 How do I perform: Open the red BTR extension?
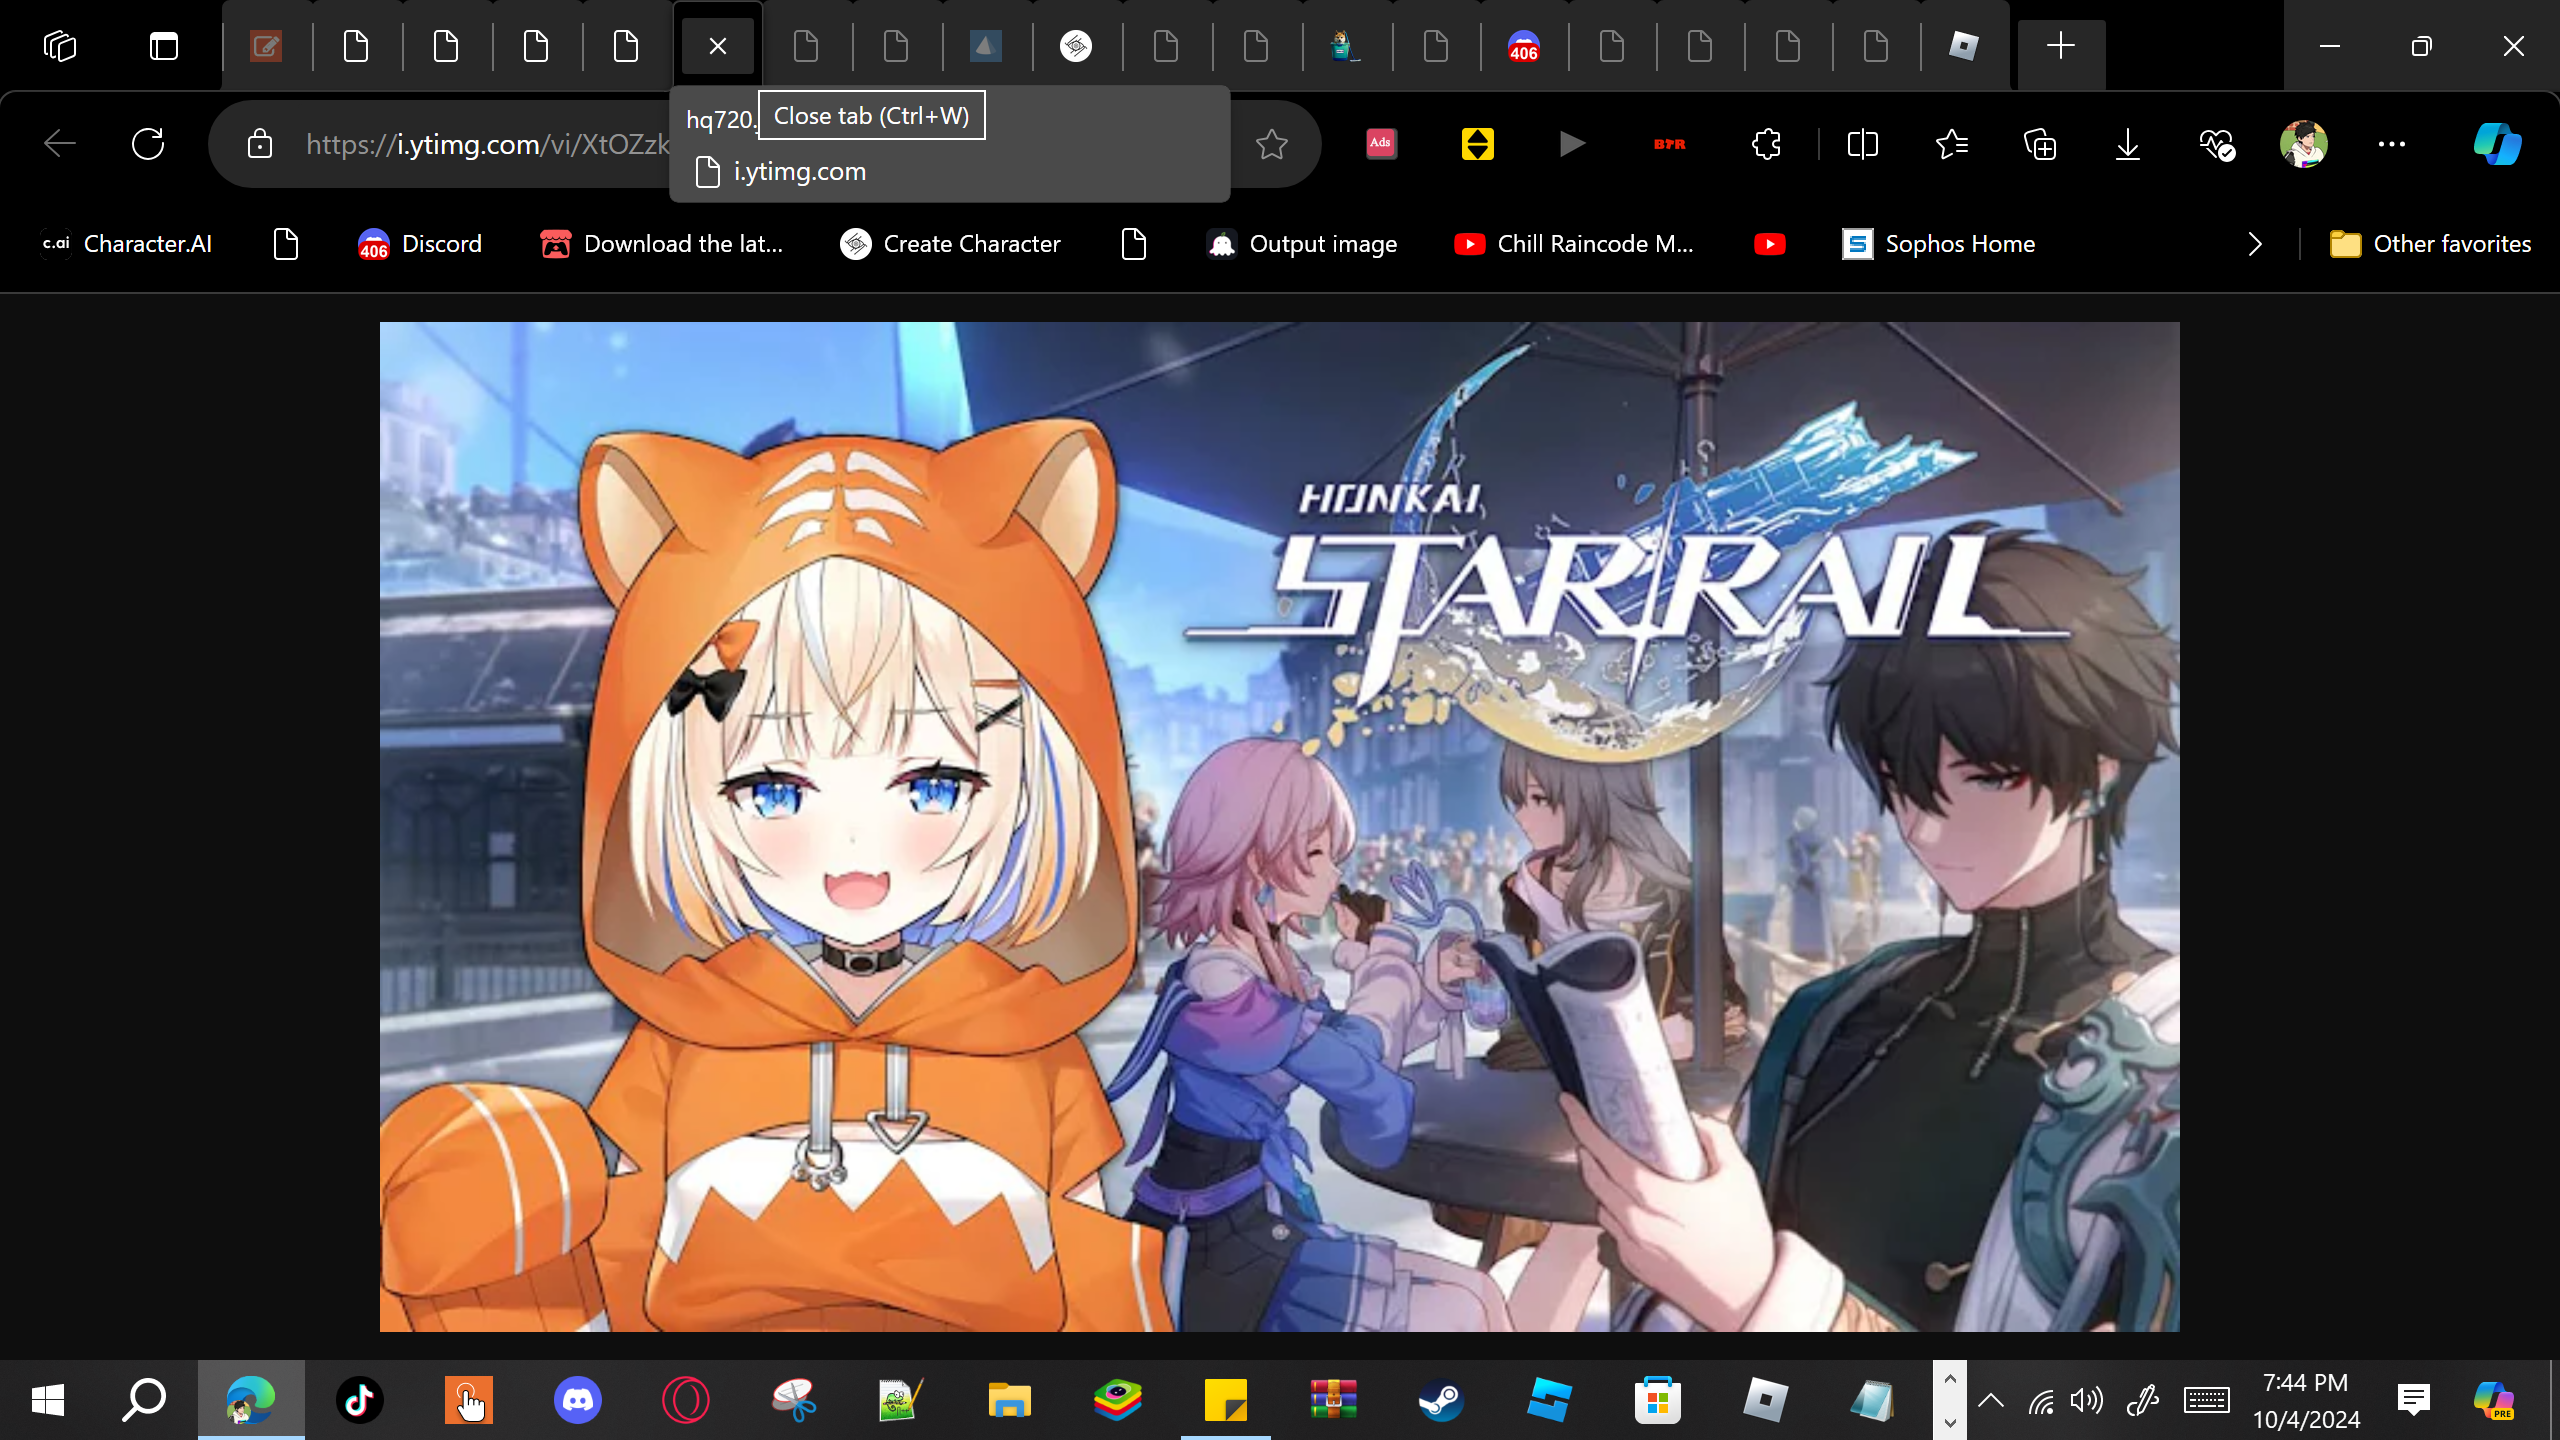[1669, 144]
